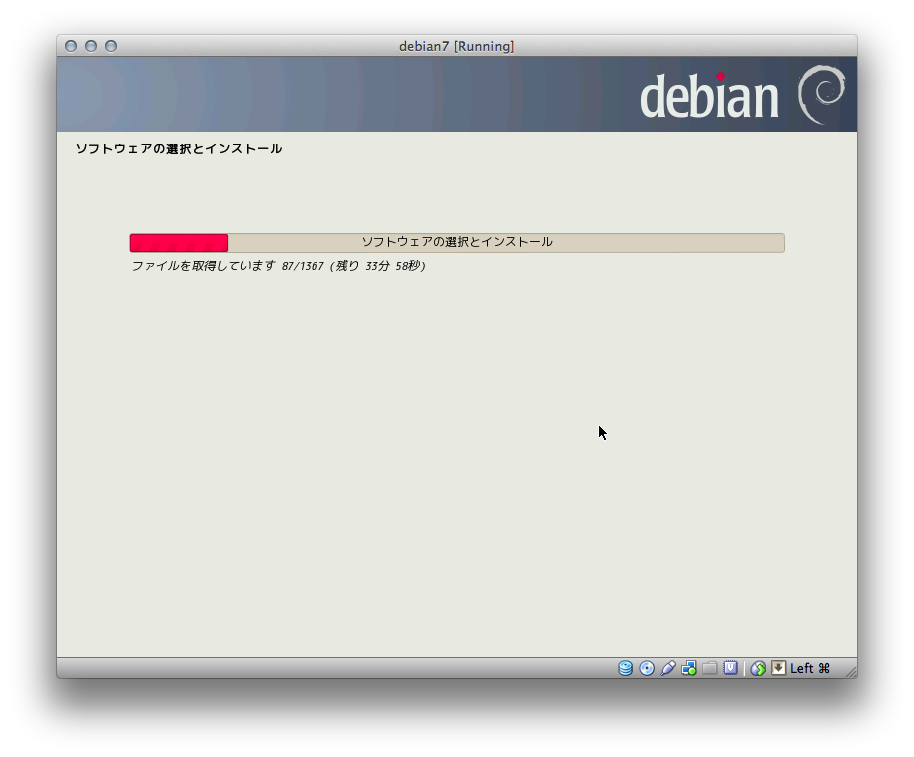Click the debian swirl logo
914x757 pixels.
pyautogui.click(x=821, y=94)
